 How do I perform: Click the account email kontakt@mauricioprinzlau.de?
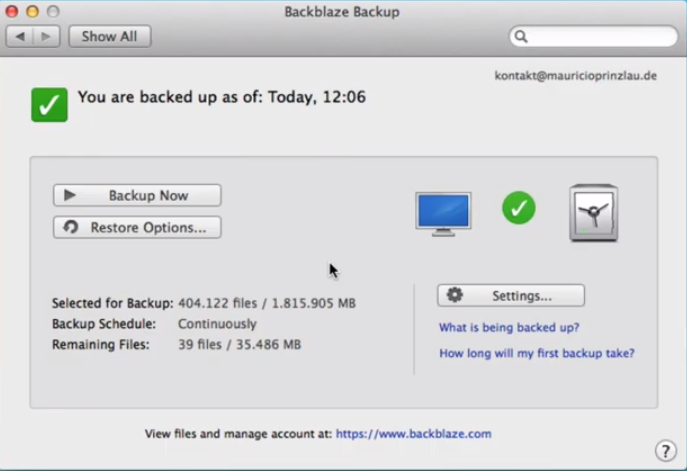coord(576,76)
